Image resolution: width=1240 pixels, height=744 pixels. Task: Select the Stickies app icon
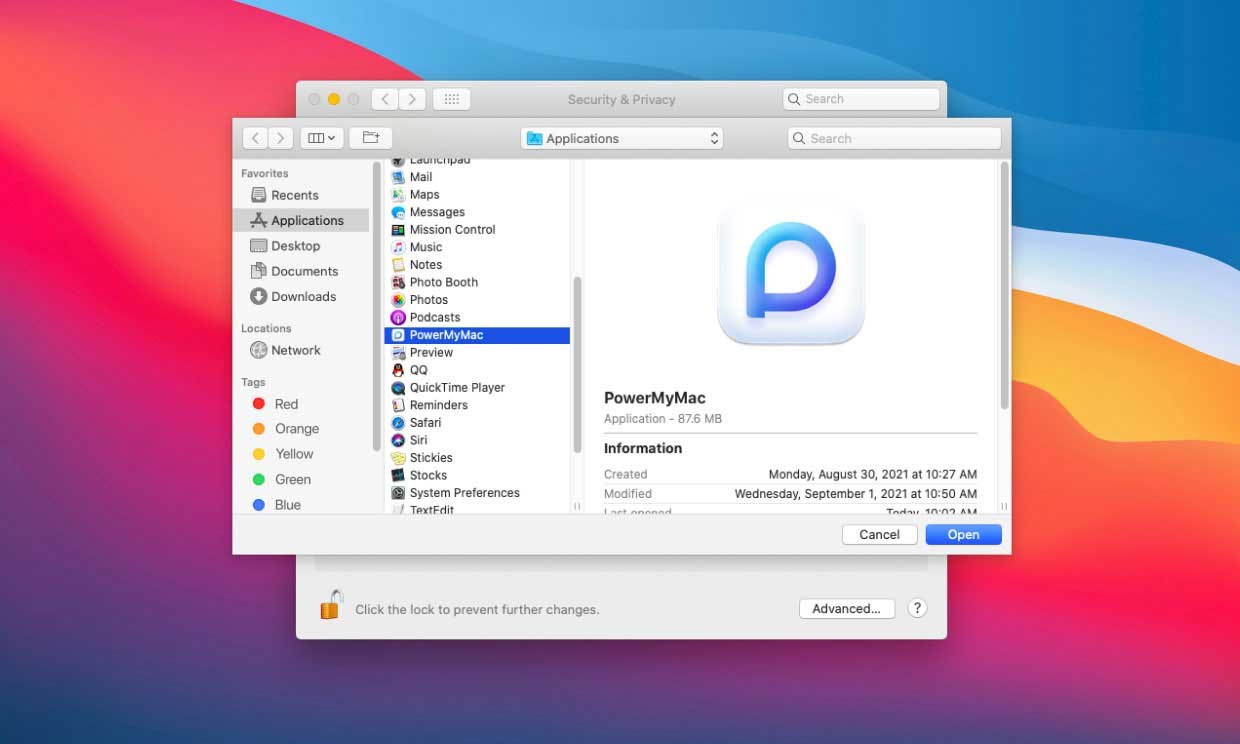pos(398,458)
